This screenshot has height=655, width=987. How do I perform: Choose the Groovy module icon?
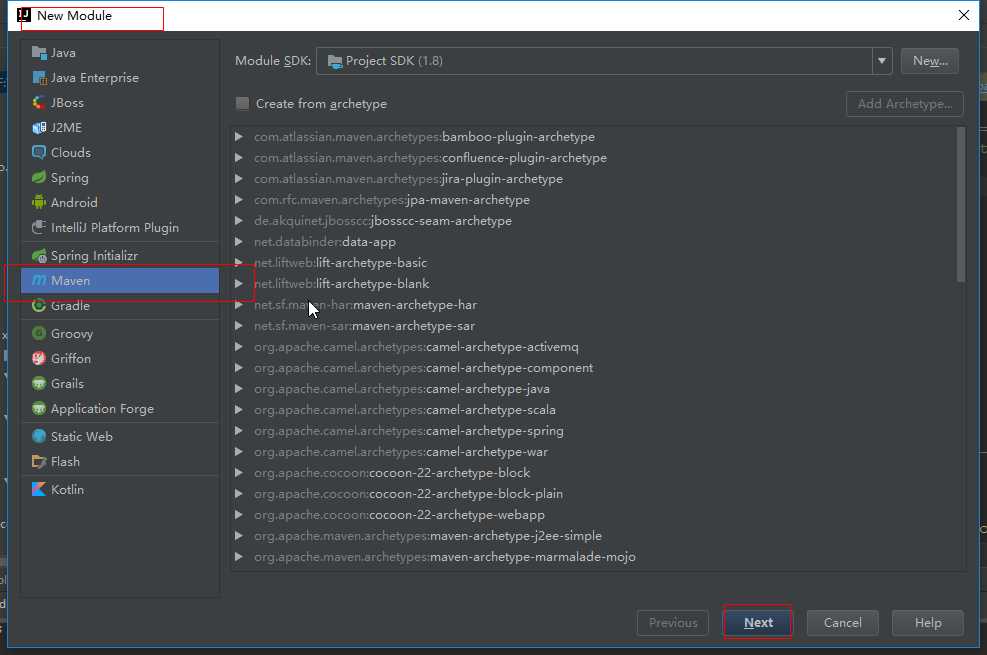(39, 333)
